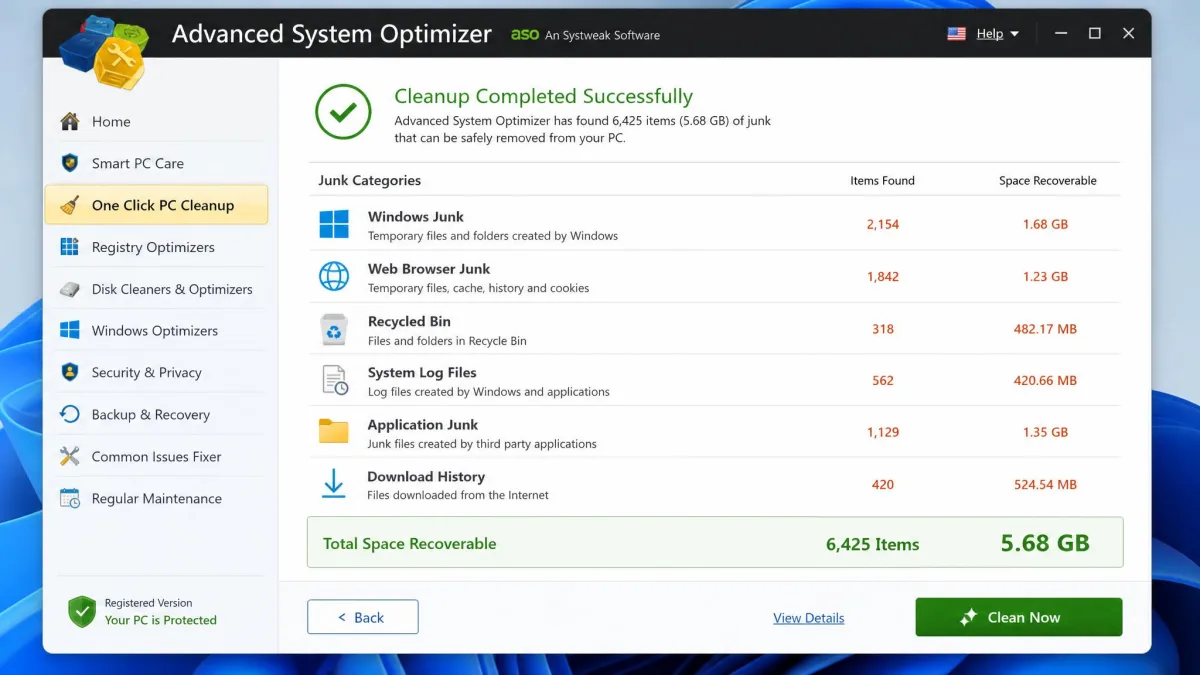
Task: Click the 482.17 MB space value
Action: [1045, 329]
